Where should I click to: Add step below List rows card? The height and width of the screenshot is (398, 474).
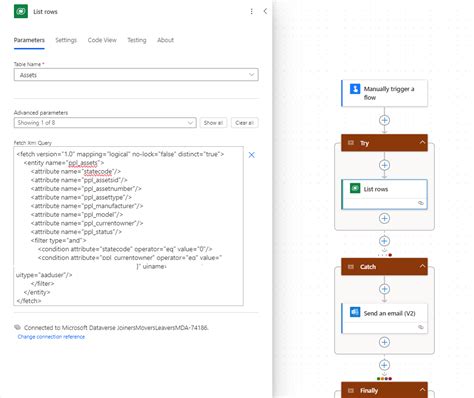(x=384, y=219)
